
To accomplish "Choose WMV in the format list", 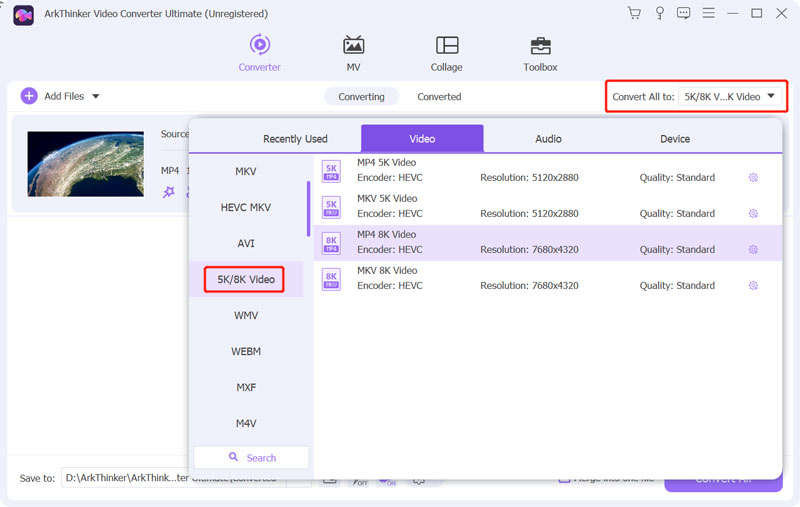I will click(x=246, y=315).
